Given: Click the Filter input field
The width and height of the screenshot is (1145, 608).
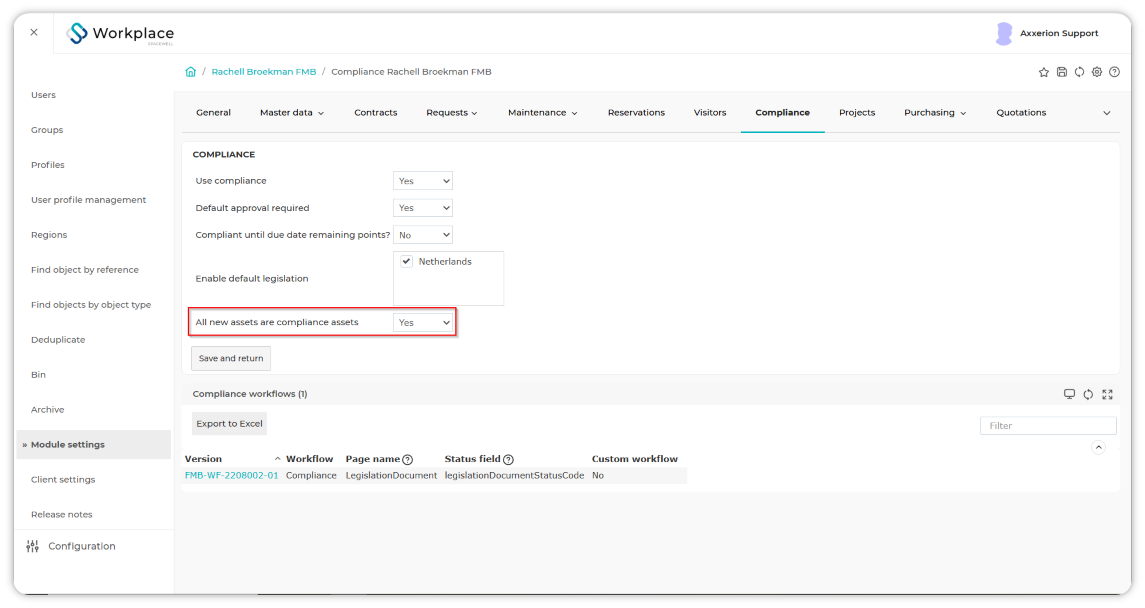Looking at the screenshot, I should 1048,426.
